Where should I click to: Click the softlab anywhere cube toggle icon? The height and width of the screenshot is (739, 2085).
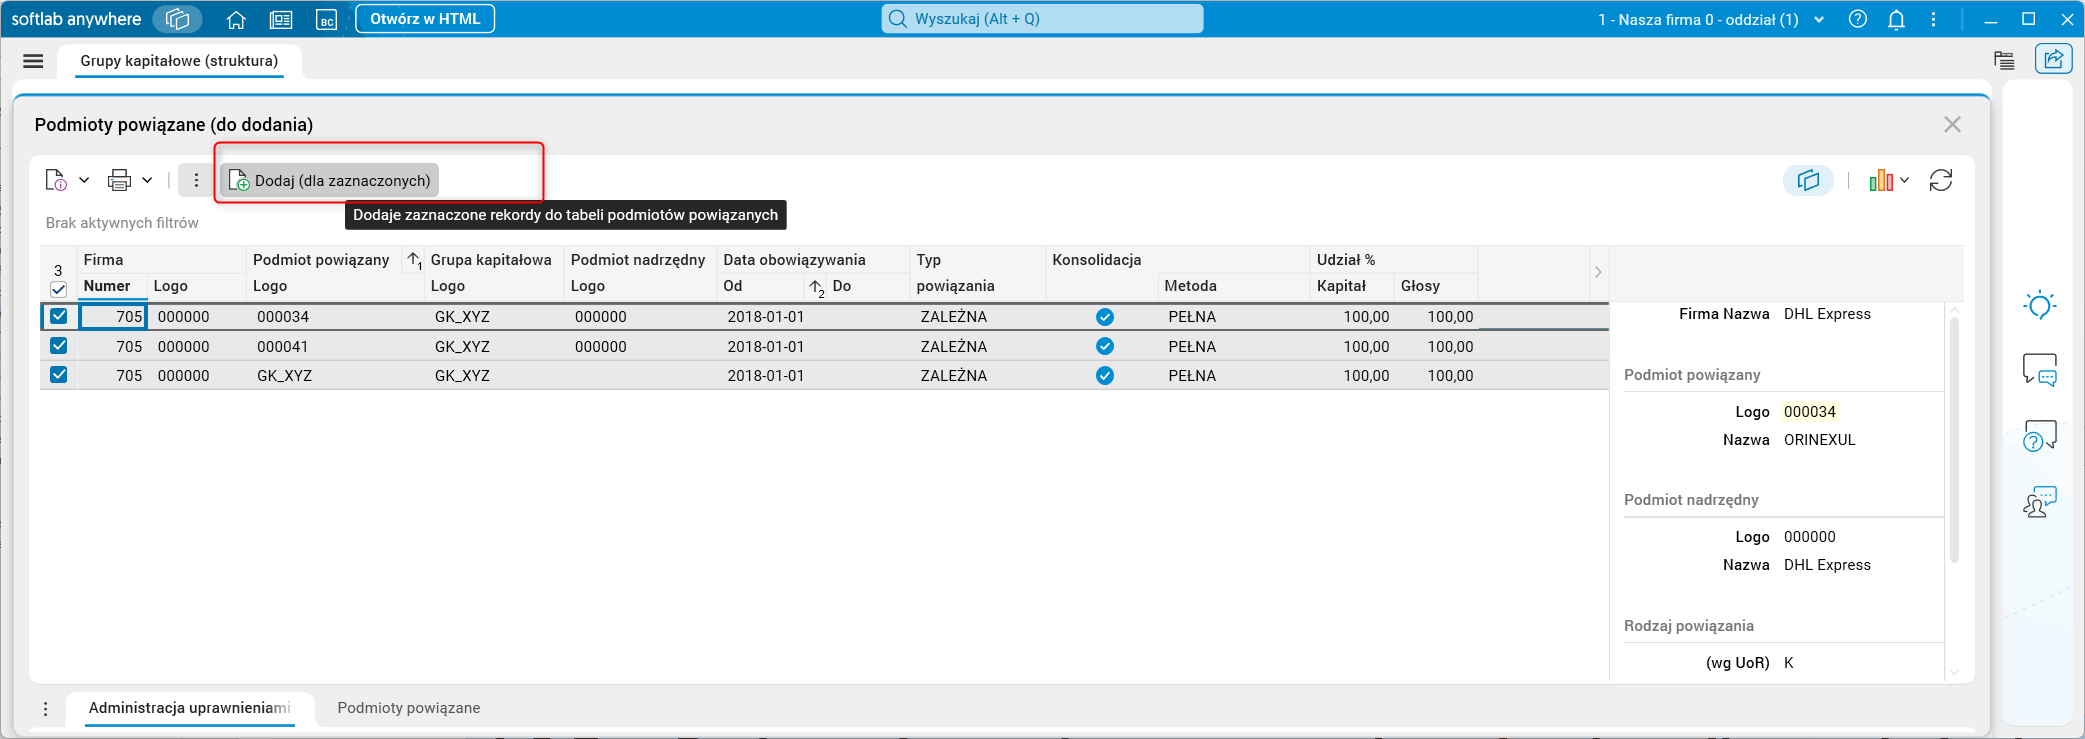[178, 19]
